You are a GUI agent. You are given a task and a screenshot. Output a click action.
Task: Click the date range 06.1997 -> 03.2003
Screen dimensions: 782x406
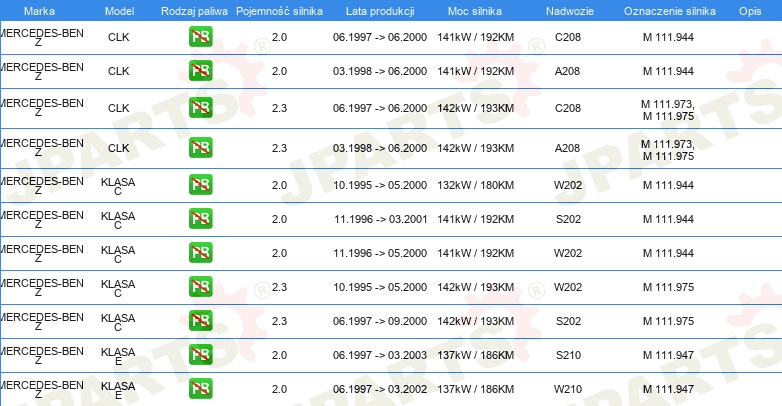click(x=380, y=355)
